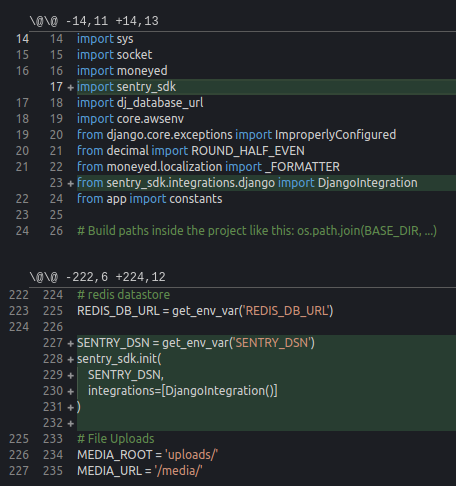This screenshot has width=456, height=486.
Task: Click the plus marker on line 228
Action: coord(70,360)
